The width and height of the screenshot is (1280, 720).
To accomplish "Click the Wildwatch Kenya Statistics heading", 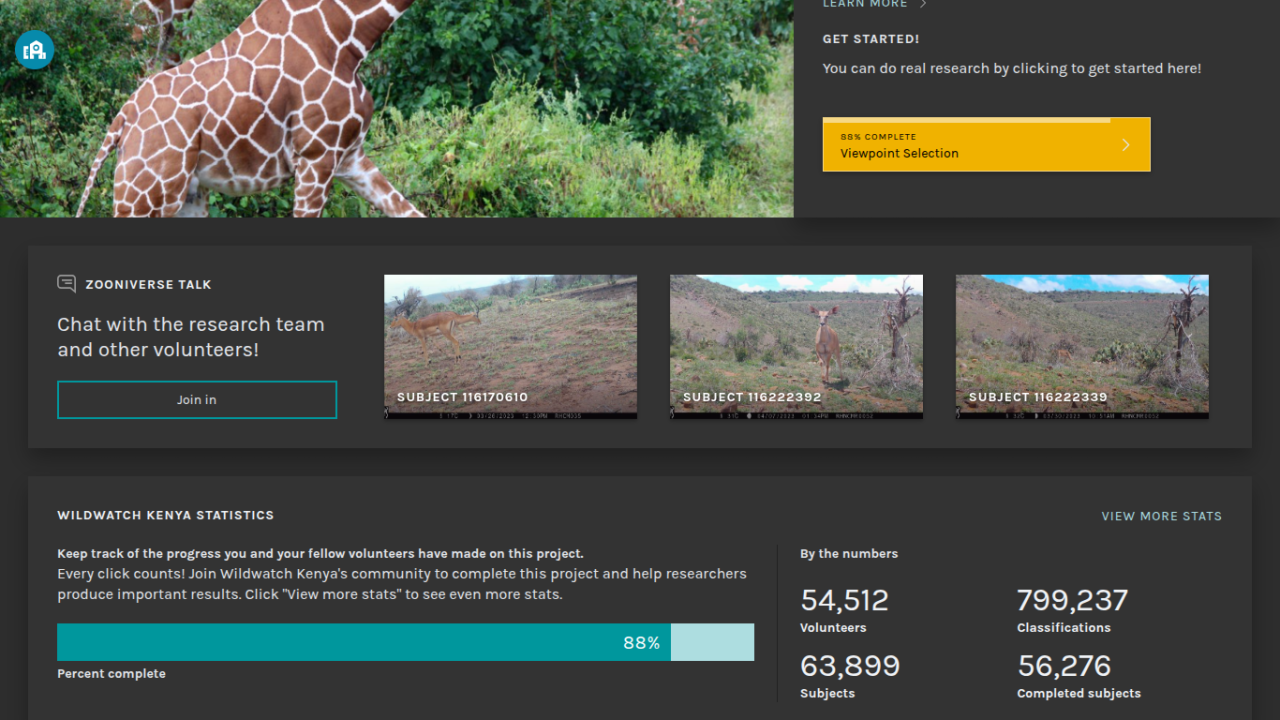I will point(165,516).
